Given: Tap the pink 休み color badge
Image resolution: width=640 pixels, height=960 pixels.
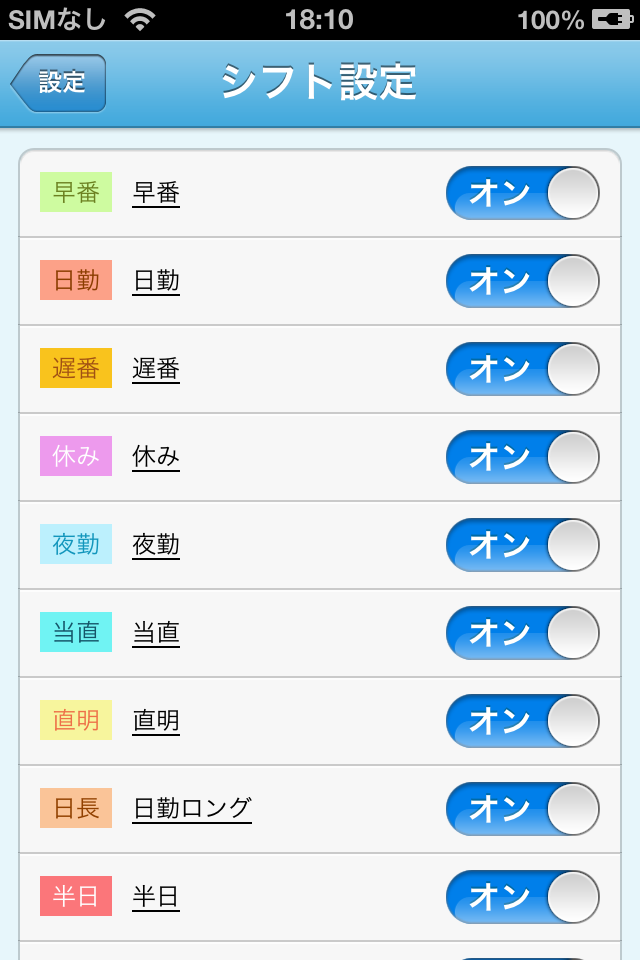Looking at the screenshot, I should pyautogui.click(x=76, y=456).
